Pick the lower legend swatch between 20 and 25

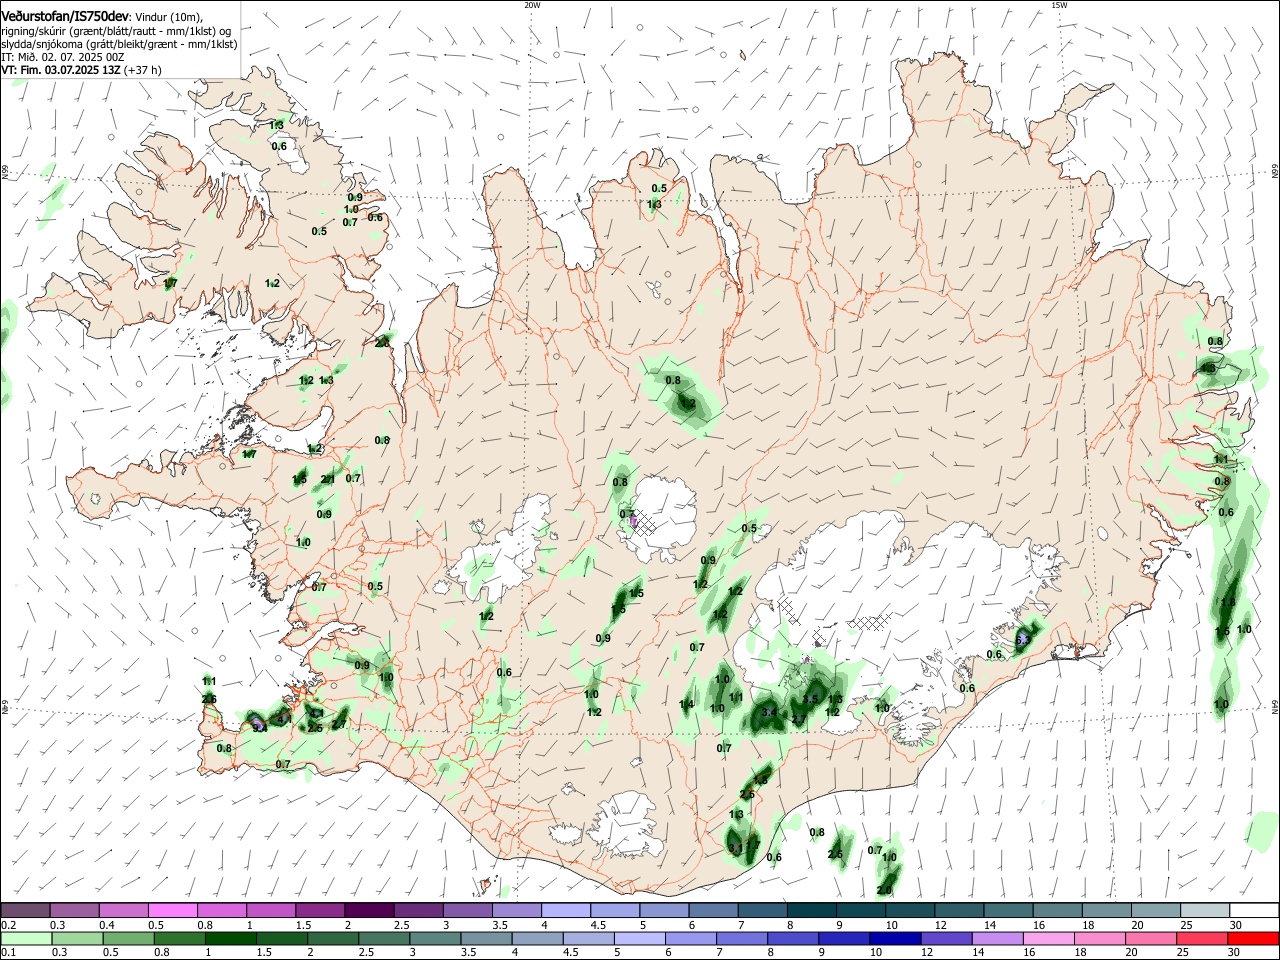click(x=1148, y=938)
